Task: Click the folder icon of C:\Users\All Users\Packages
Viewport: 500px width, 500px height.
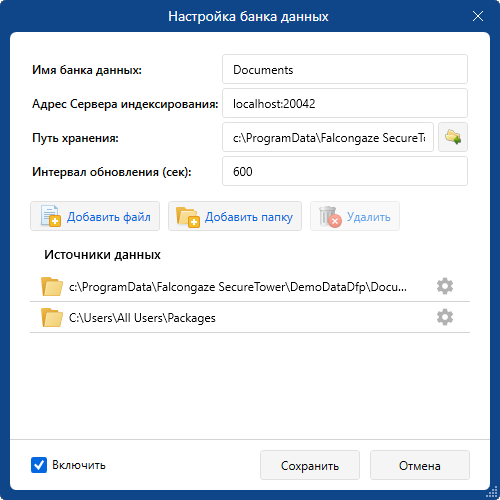Action: [x=52, y=317]
